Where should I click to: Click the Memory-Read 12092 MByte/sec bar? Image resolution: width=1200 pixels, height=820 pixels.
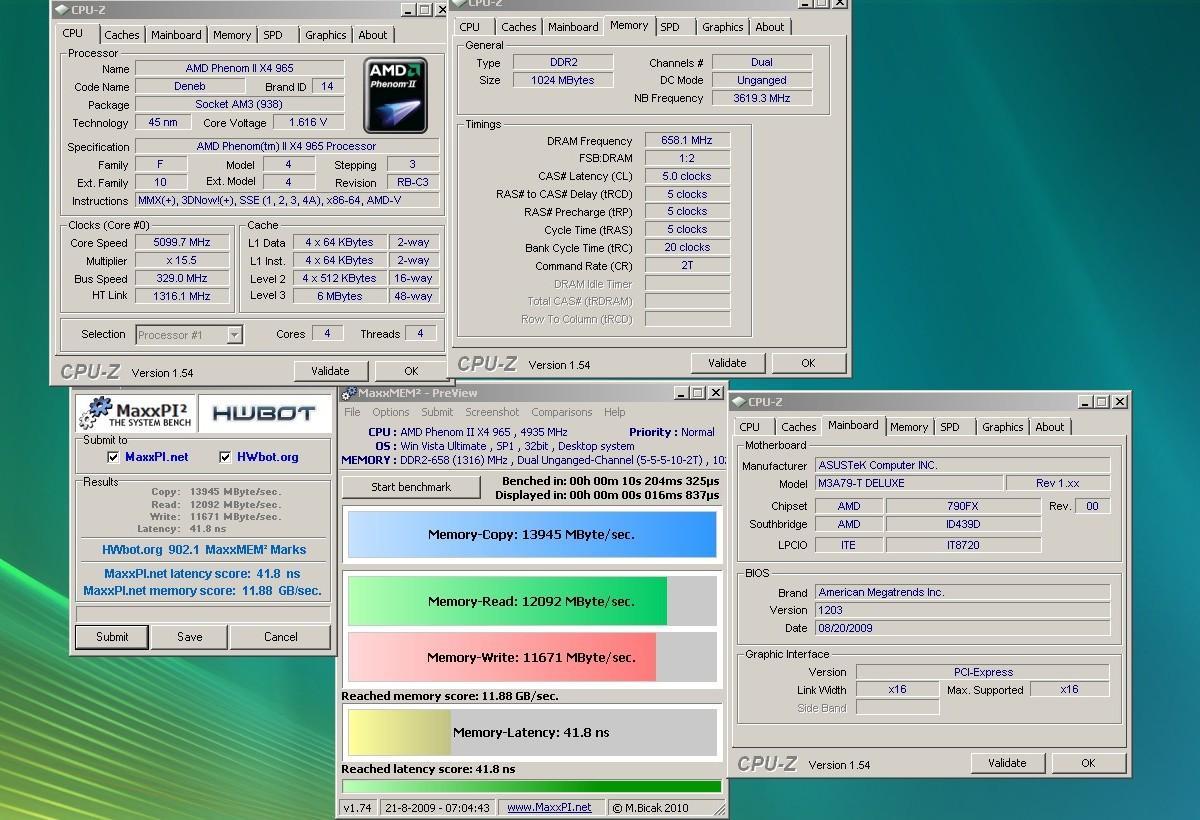pyautogui.click(x=532, y=602)
